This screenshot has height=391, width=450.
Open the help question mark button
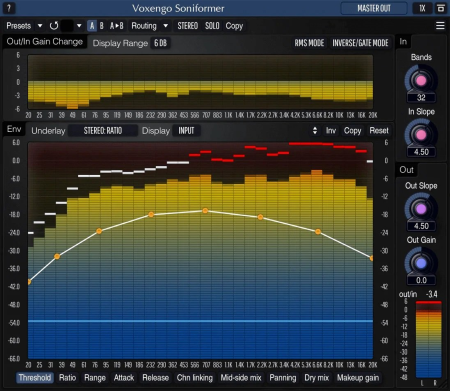tap(9, 8)
